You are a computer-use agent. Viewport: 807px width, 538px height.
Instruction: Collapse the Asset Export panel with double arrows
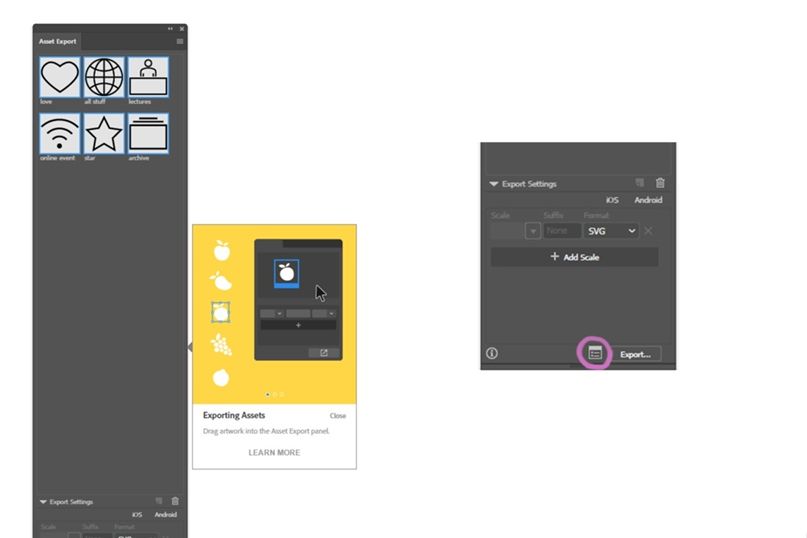pos(170,29)
